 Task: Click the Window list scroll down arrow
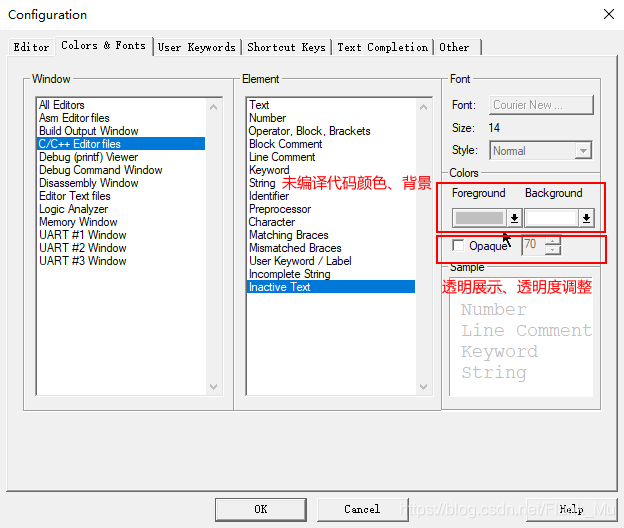[x=214, y=387]
